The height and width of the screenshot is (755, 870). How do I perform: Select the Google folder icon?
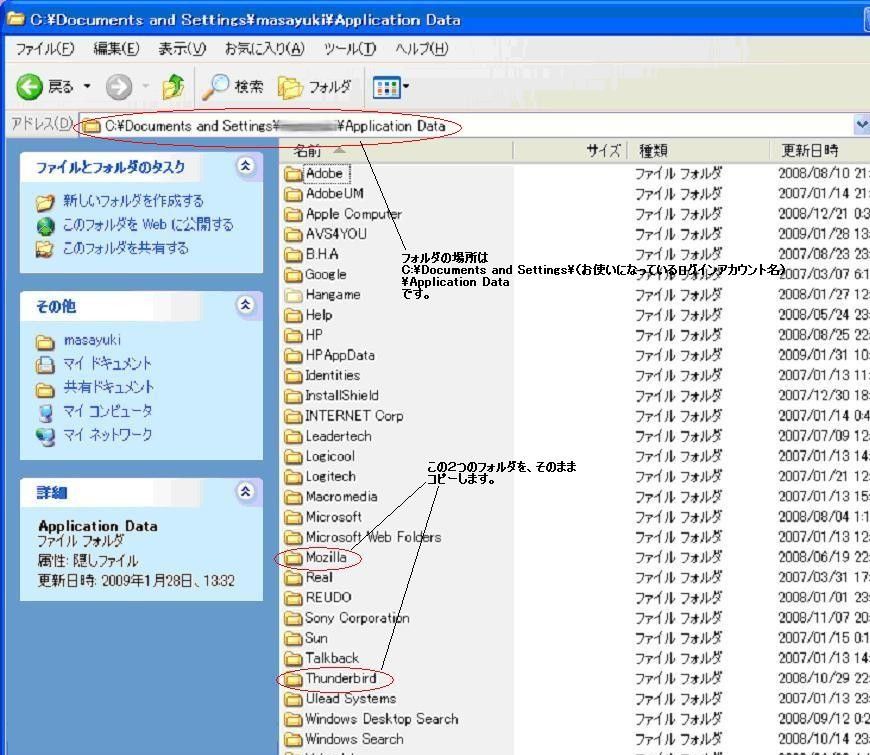click(x=294, y=275)
